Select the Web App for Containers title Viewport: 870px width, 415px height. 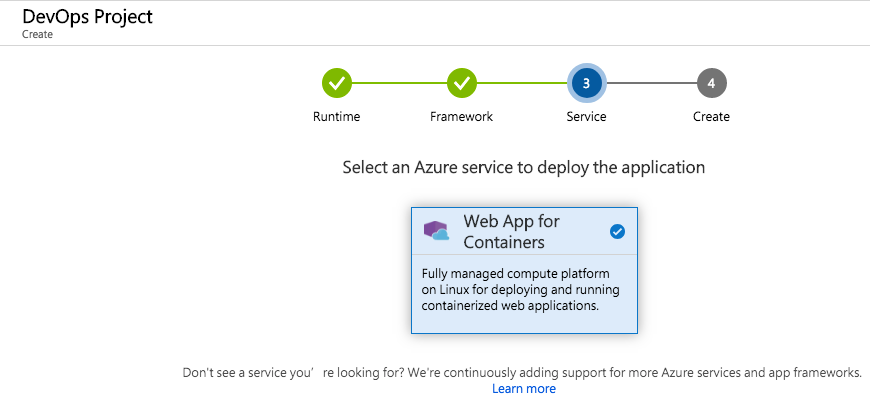tap(511, 231)
